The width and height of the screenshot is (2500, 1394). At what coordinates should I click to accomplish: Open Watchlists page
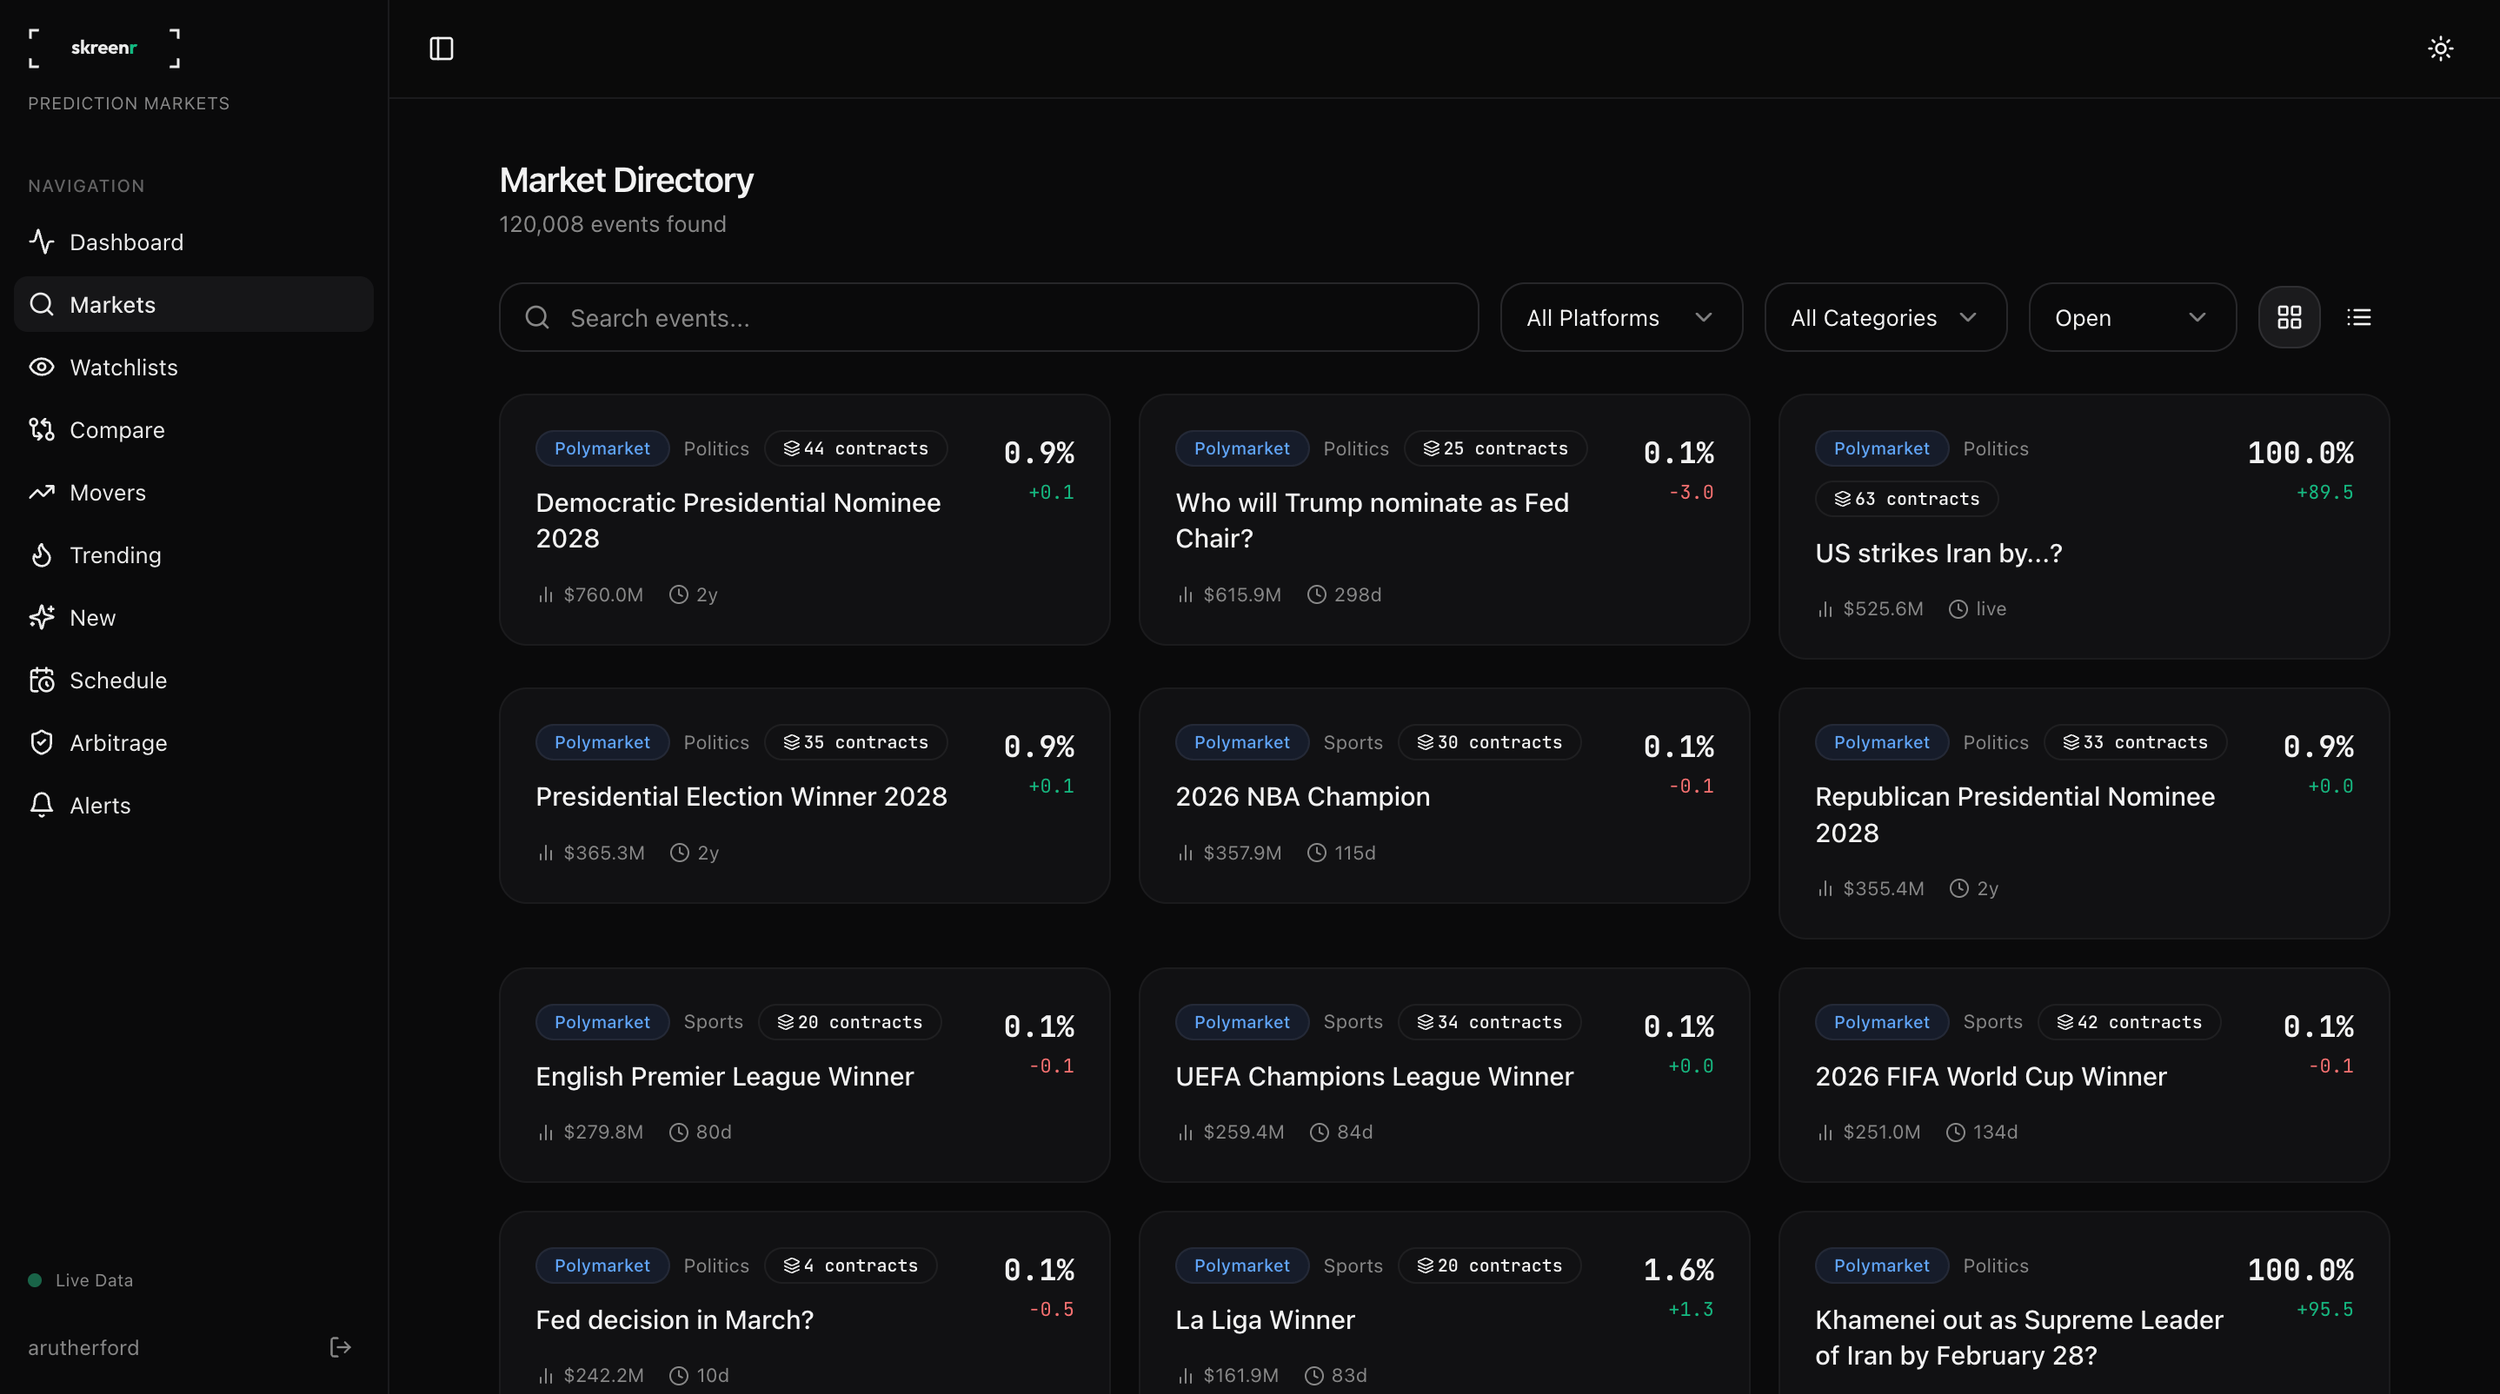tap(194, 367)
